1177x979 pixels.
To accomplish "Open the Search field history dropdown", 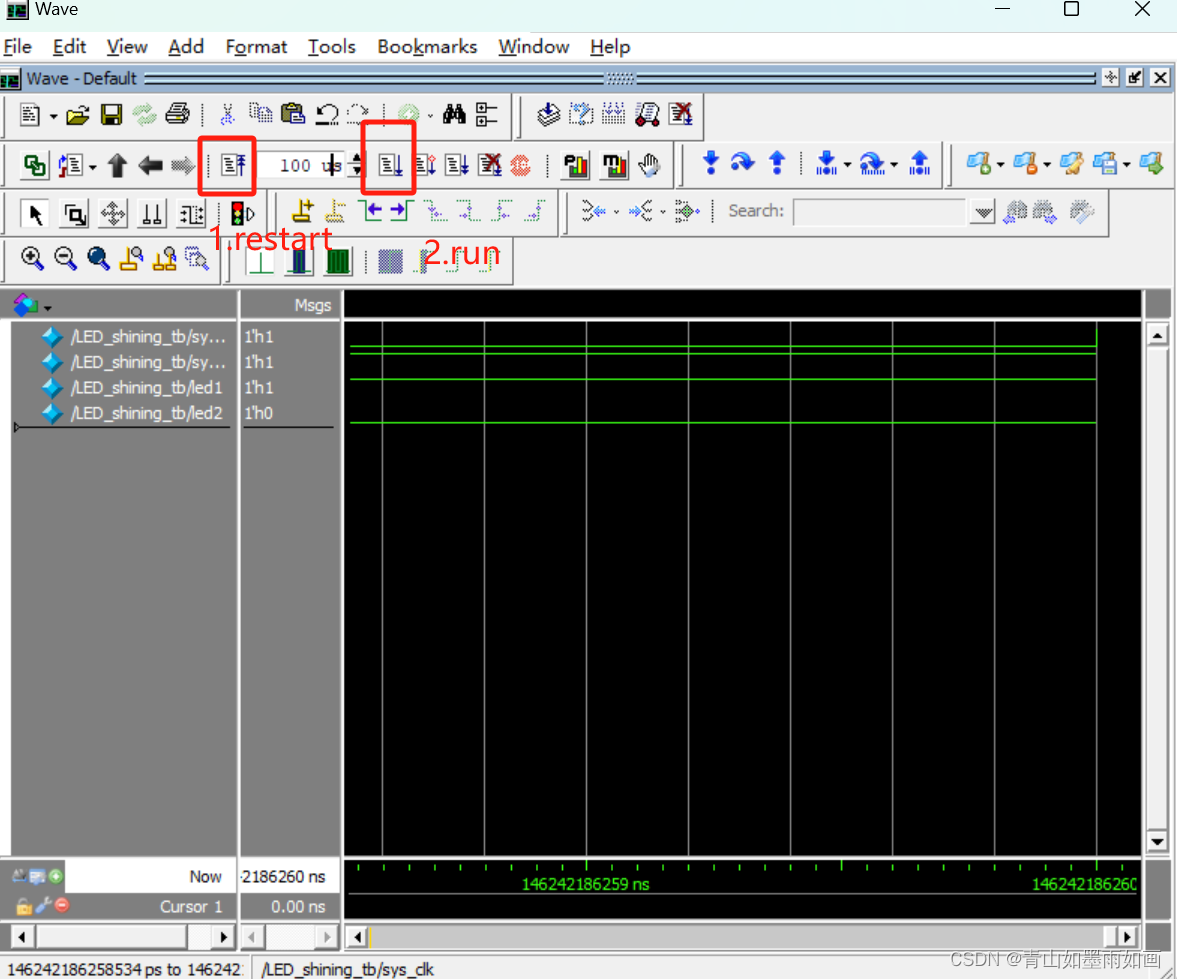I will (982, 211).
